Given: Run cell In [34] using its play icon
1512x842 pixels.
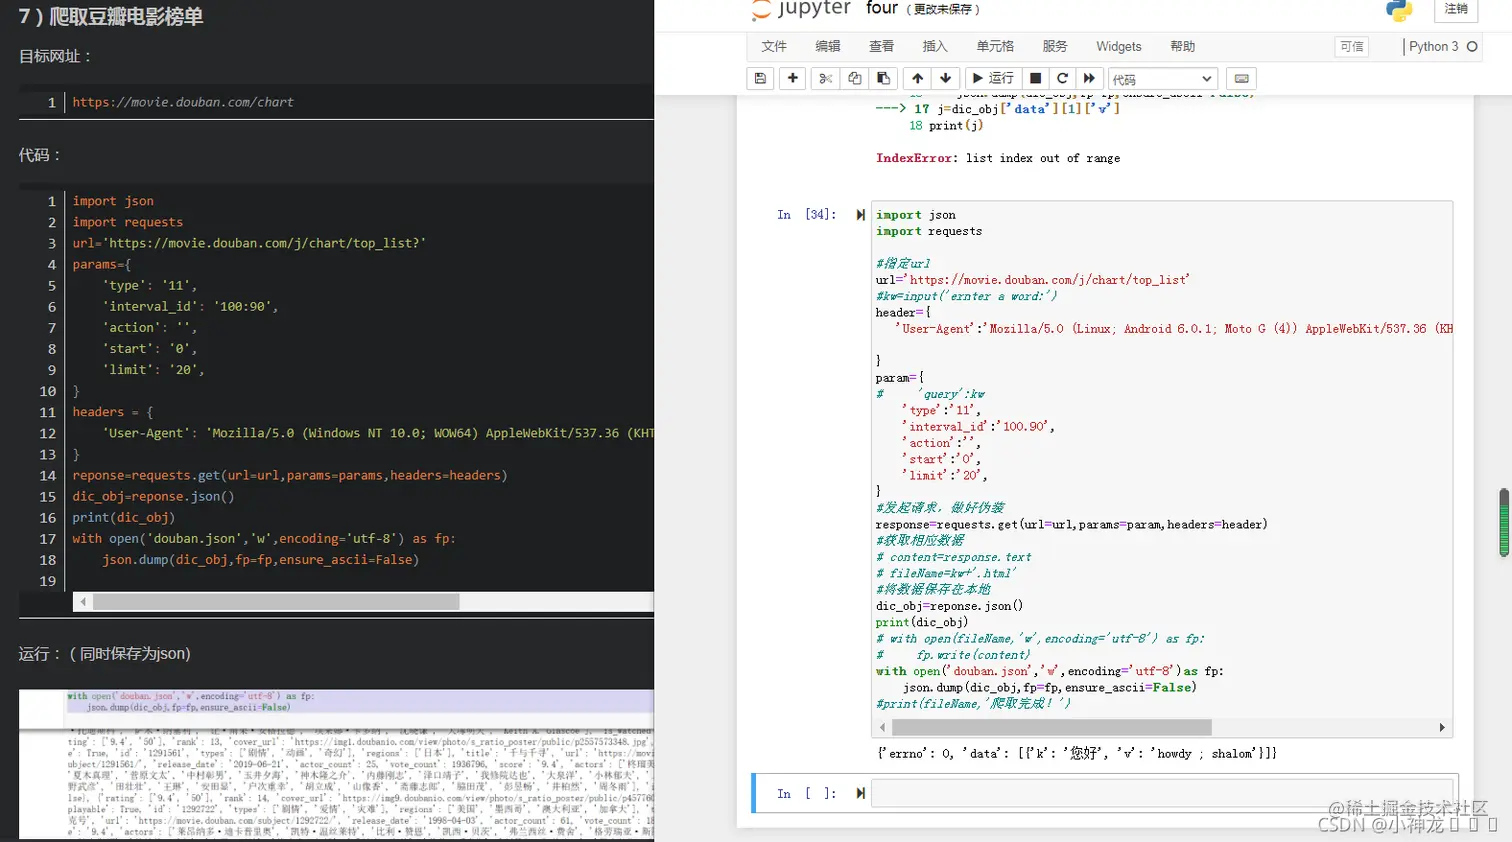Looking at the screenshot, I should (x=860, y=215).
